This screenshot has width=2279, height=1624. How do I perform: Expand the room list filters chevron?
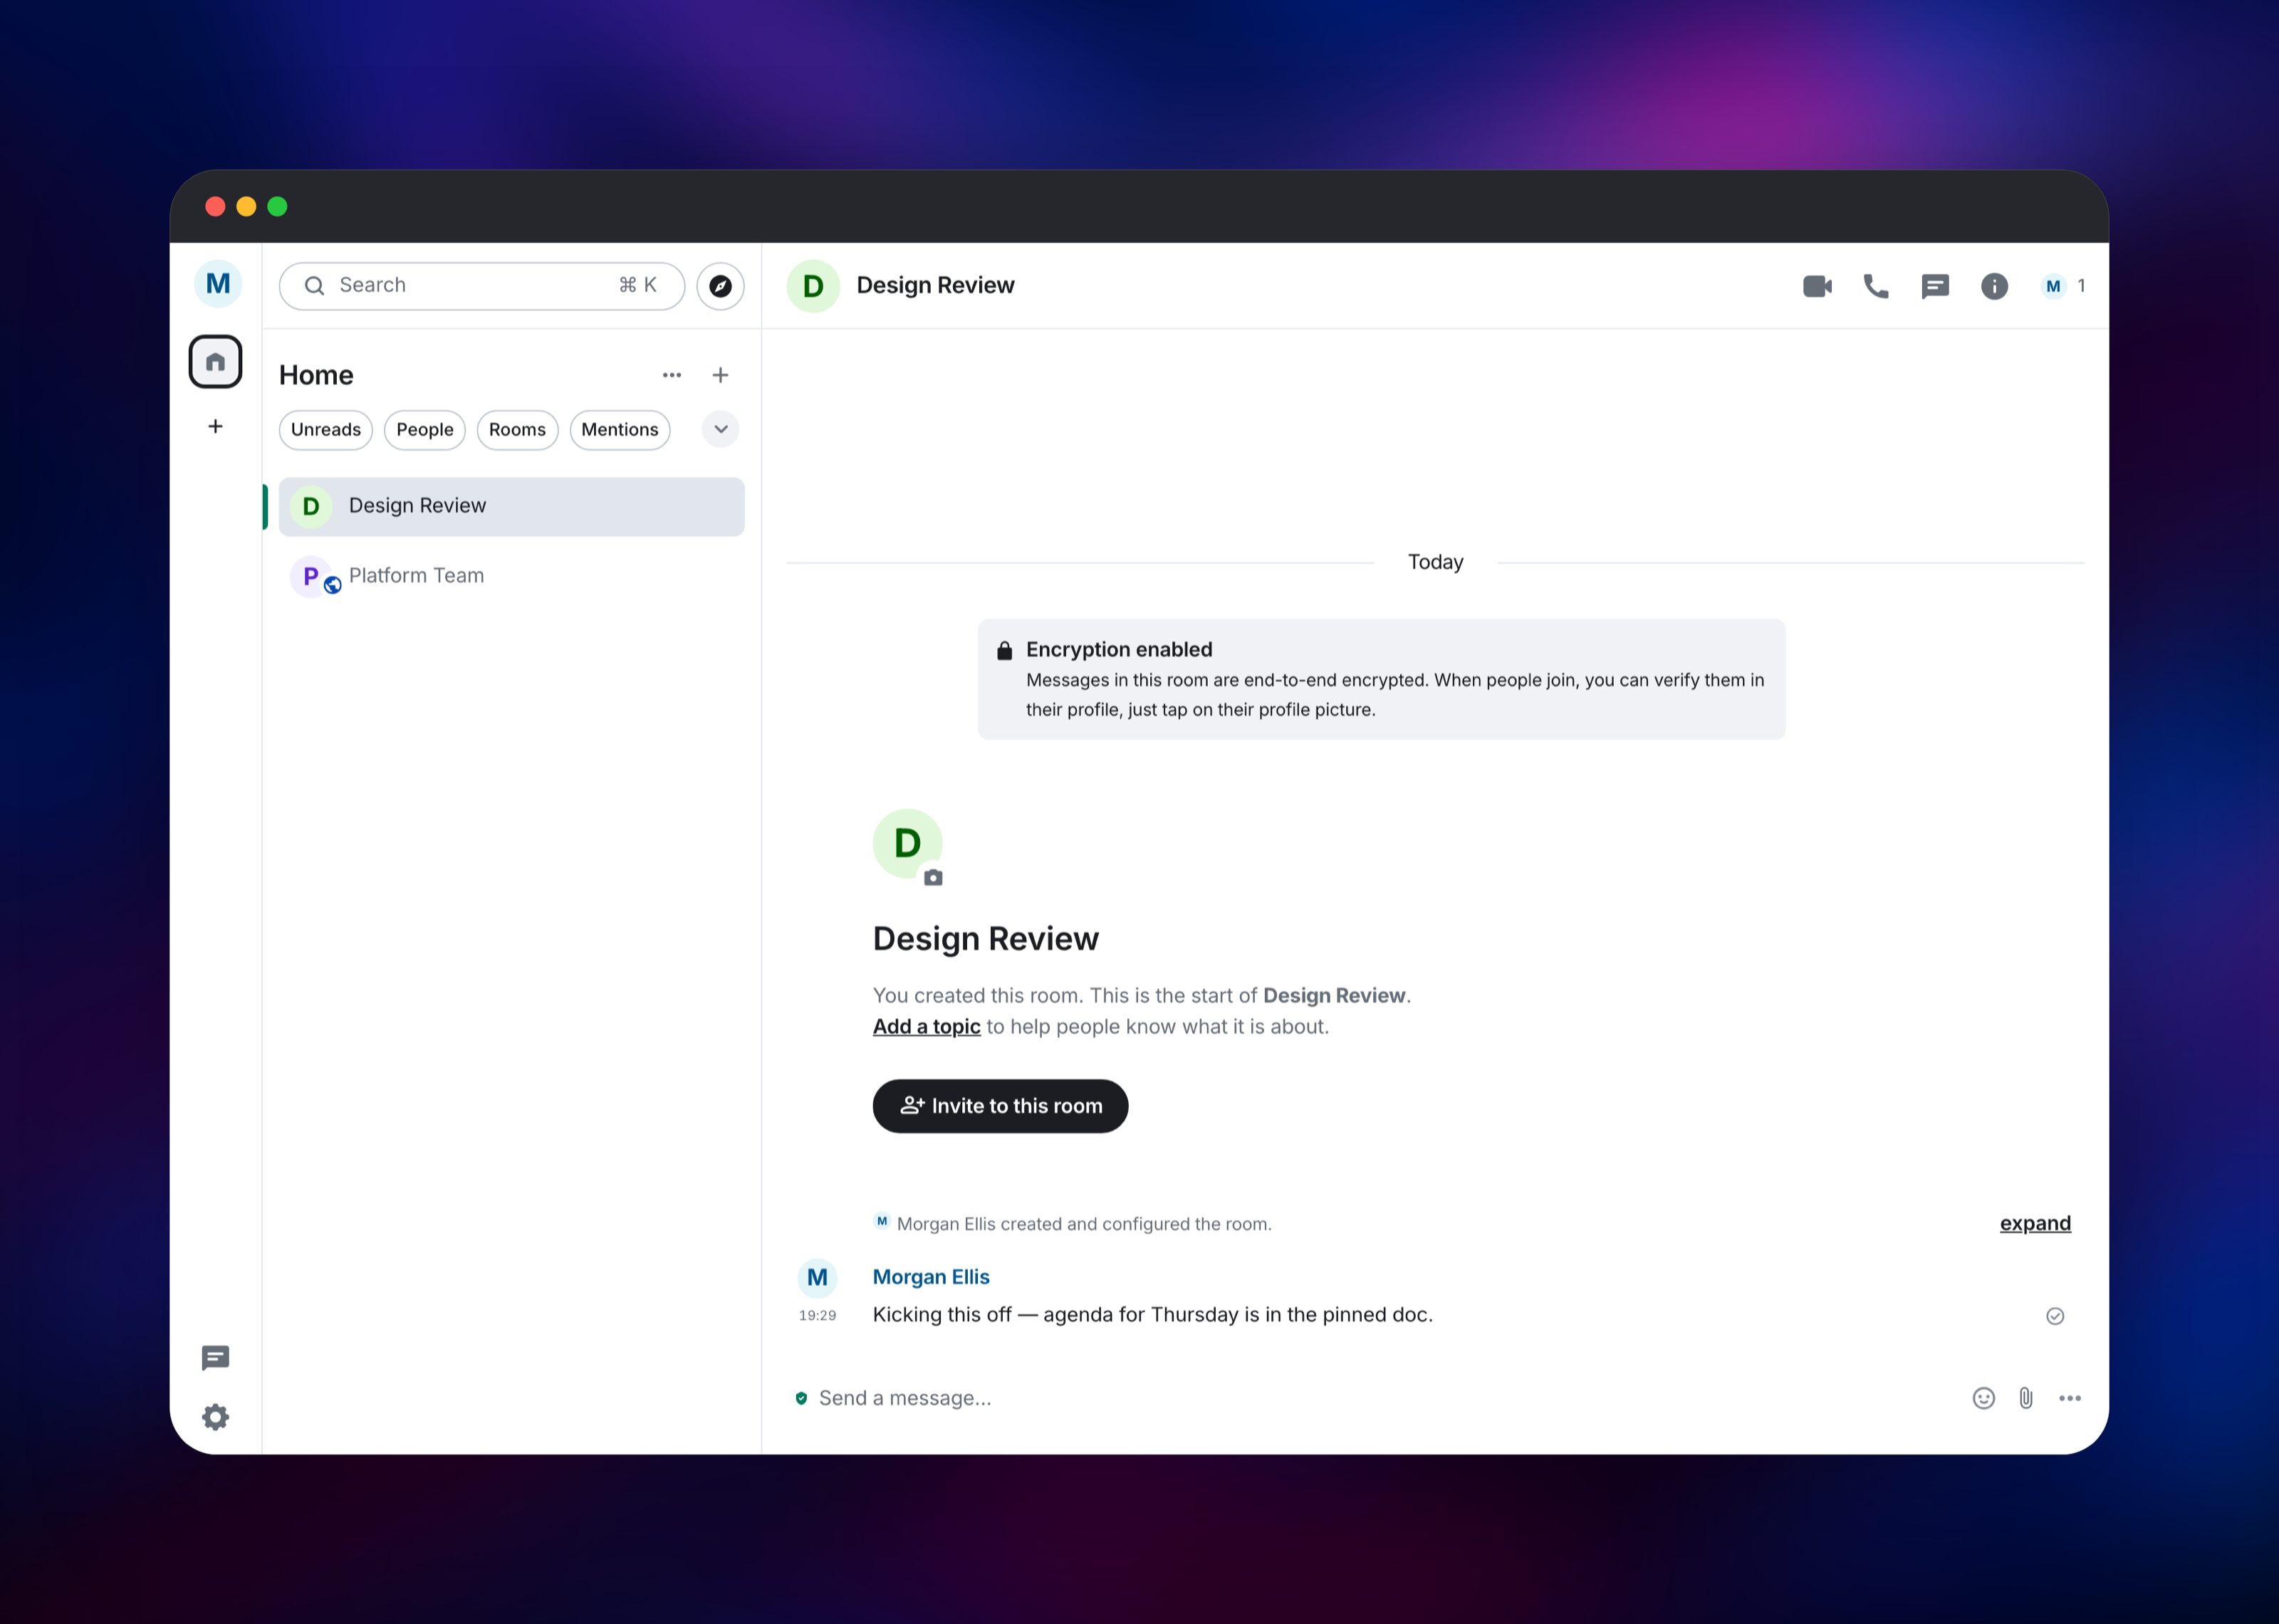click(720, 430)
